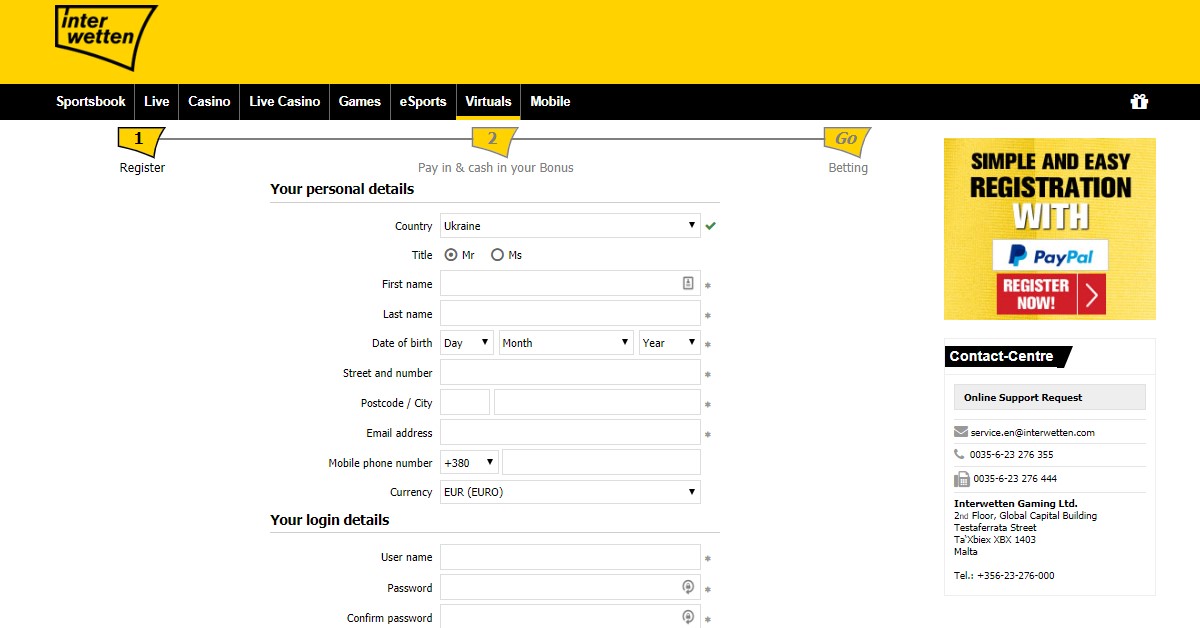Open the Live Casino menu item
The height and width of the screenshot is (628, 1200).
pyautogui.click(x=285, y=101)
